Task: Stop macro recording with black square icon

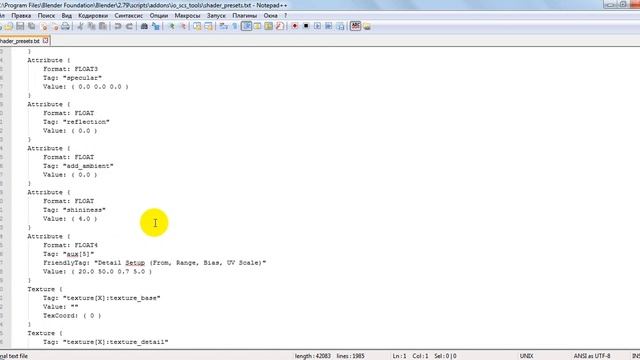Action: (306, 27)
